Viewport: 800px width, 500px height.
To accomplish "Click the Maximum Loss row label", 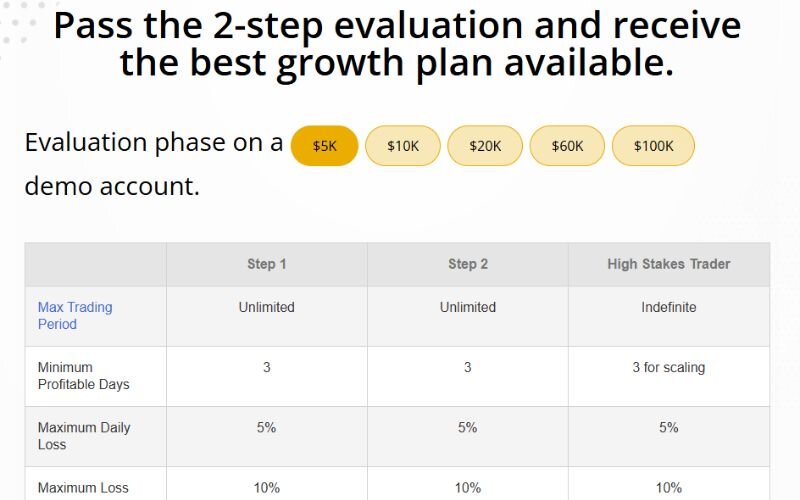I will [83, 488].
